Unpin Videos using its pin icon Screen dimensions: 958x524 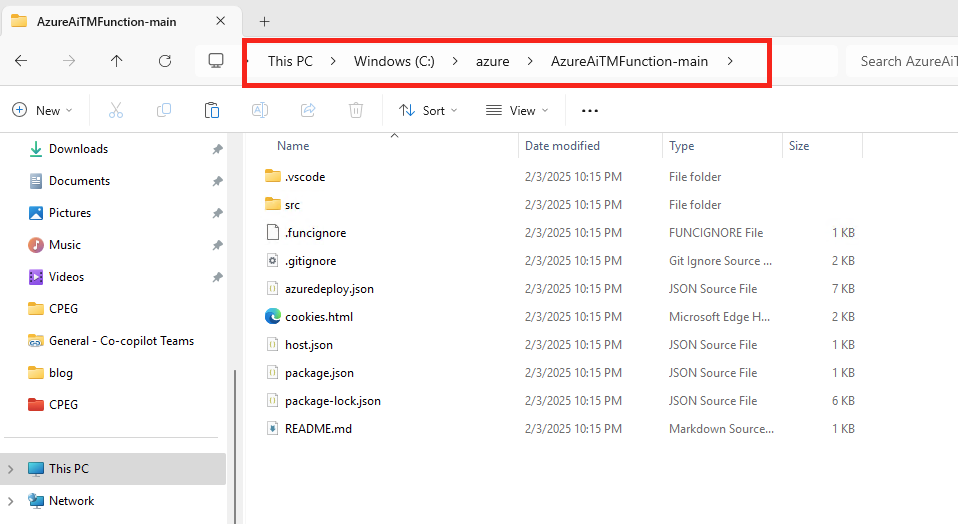tap(217, 277)
